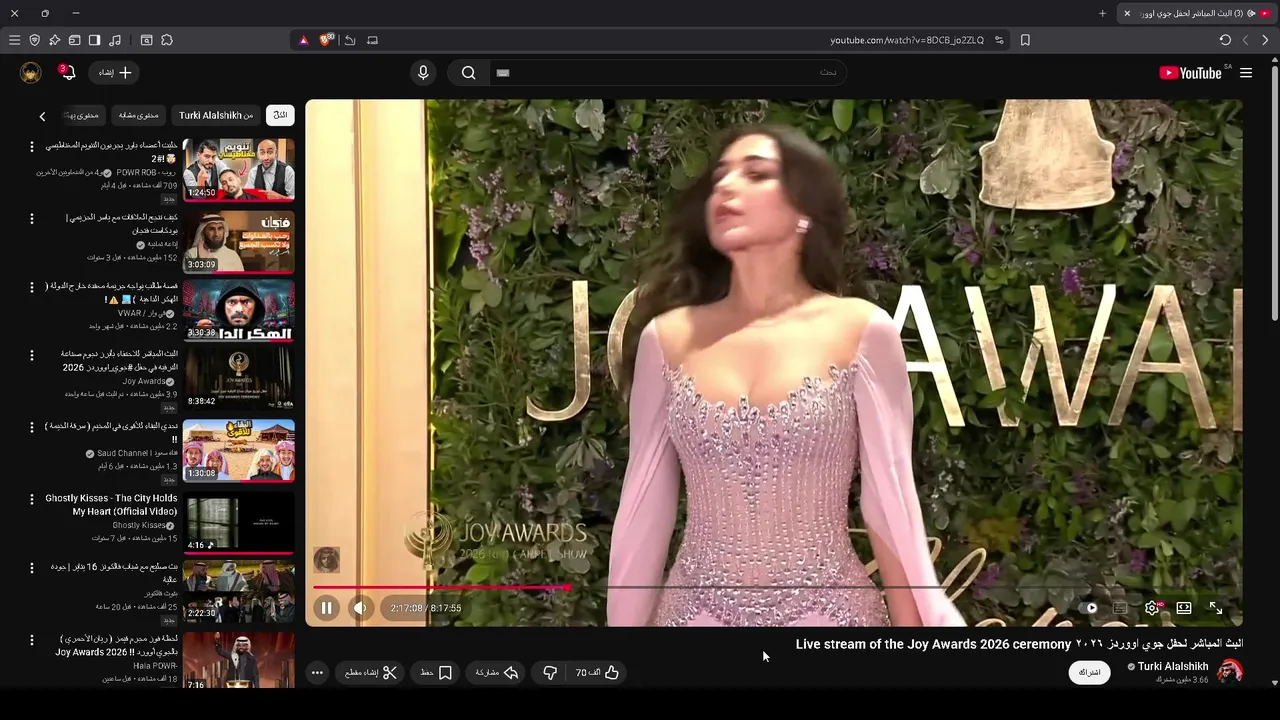Open the Turki Alalshikh channel name link
1280x720 pixels.
1172,666
